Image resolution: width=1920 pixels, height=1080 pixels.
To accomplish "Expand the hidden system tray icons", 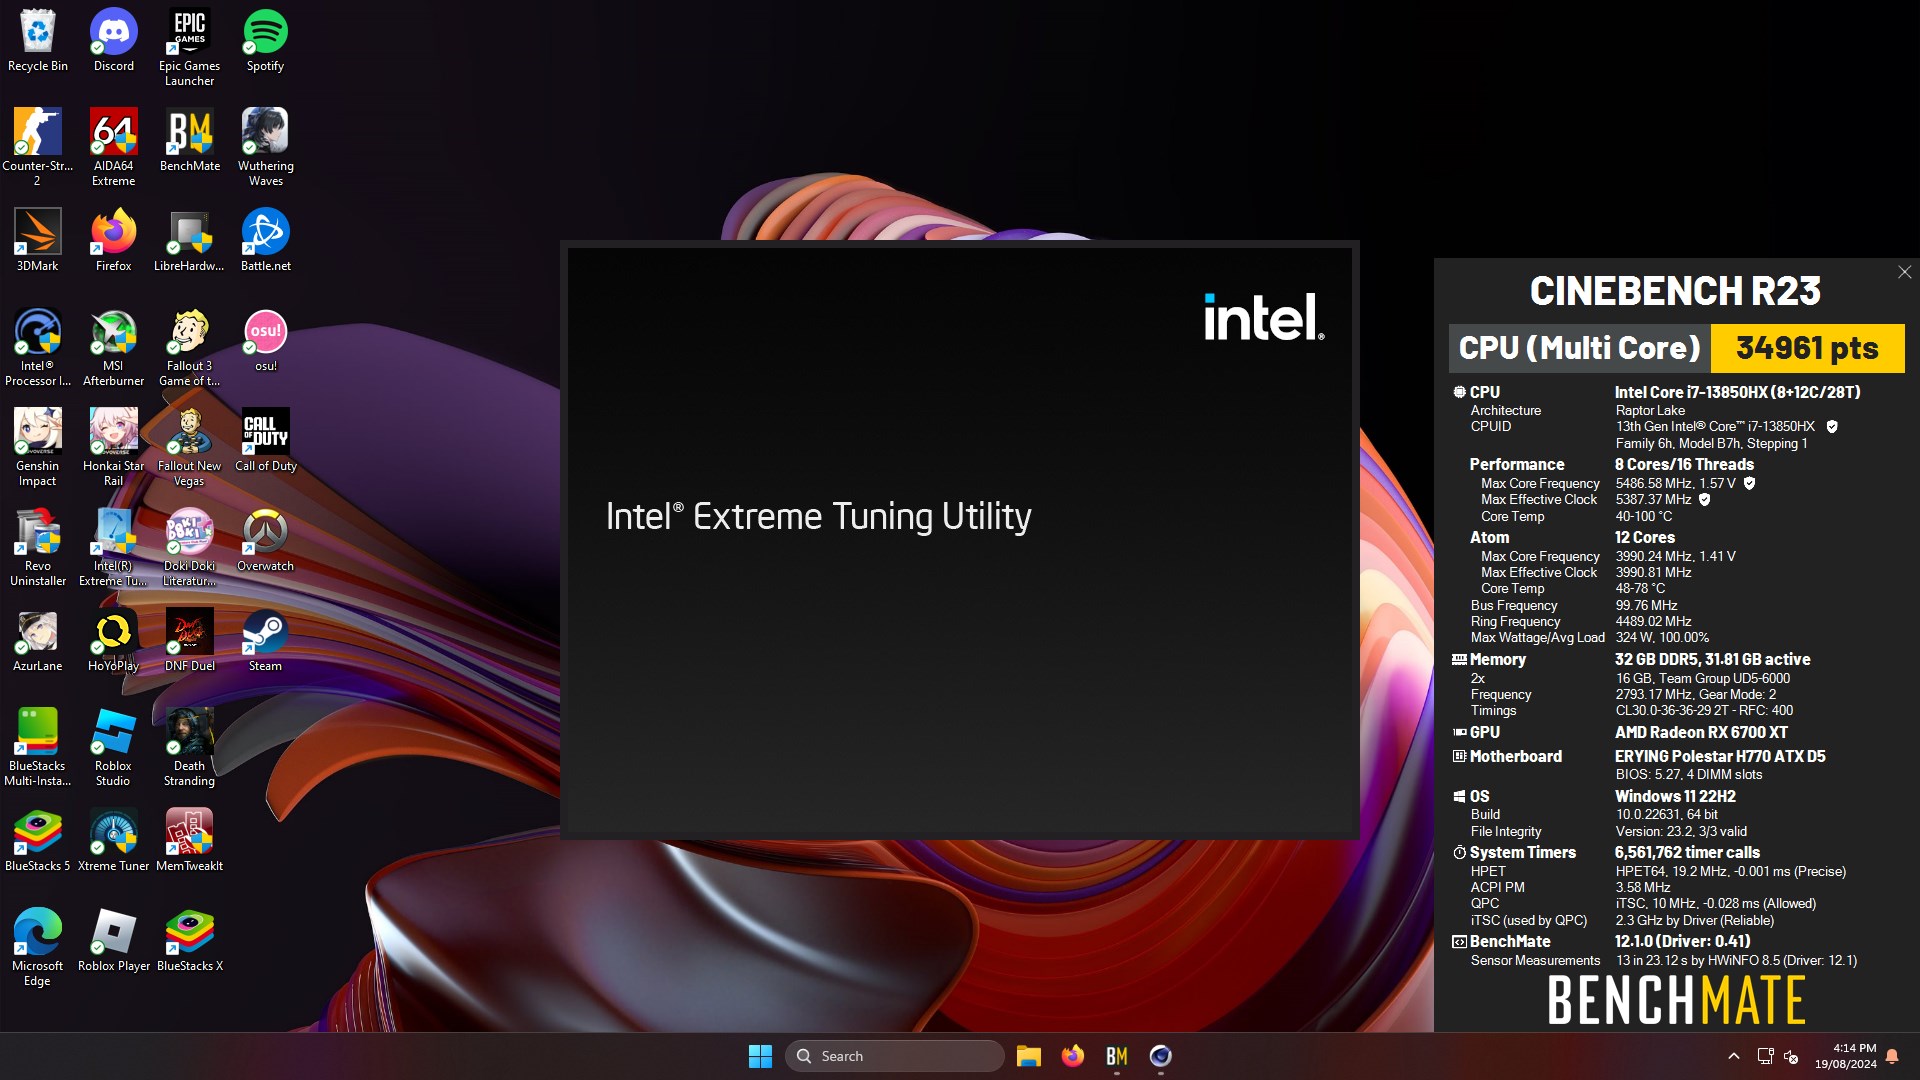I will pyautogui.click(x=1734, y=1056).
